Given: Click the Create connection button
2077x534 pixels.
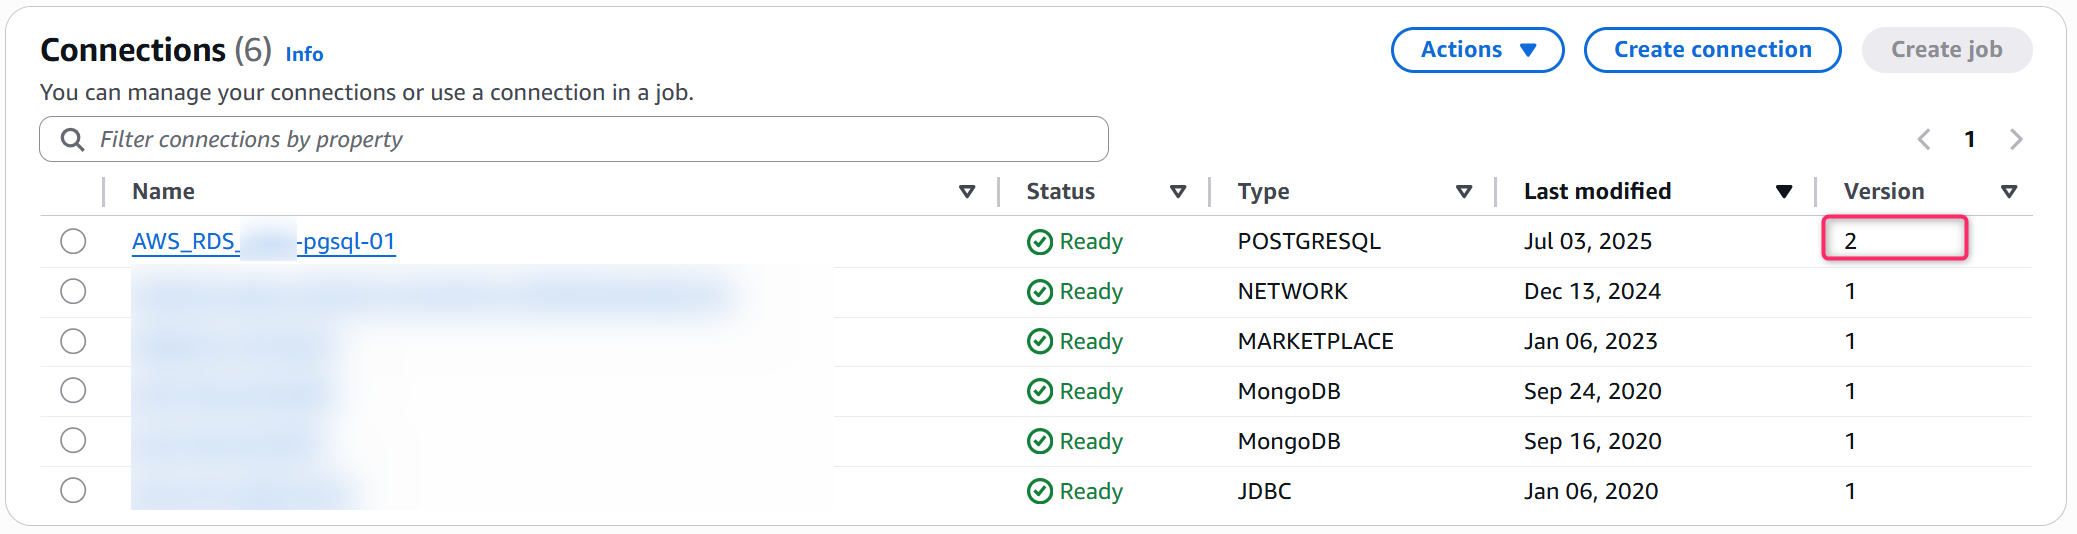Looking at the screenshot, I should 1712,50.
